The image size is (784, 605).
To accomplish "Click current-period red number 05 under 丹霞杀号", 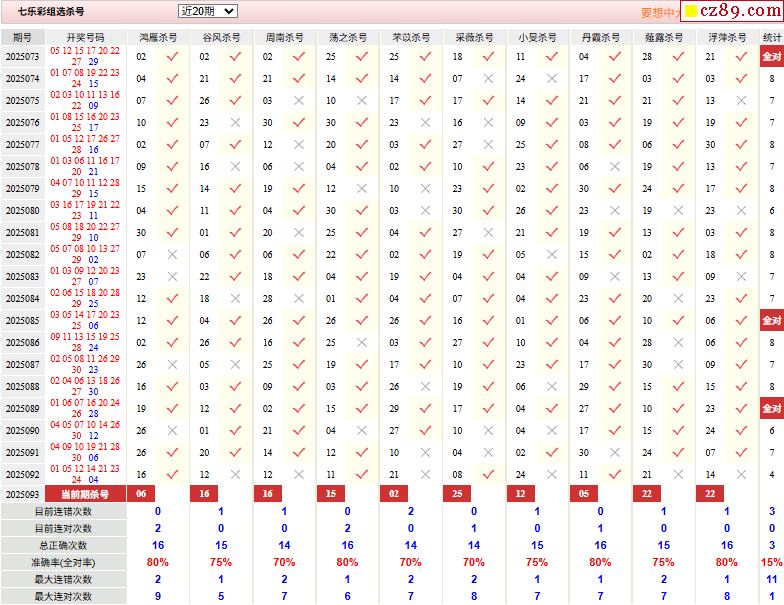I will tap(584, 494).
